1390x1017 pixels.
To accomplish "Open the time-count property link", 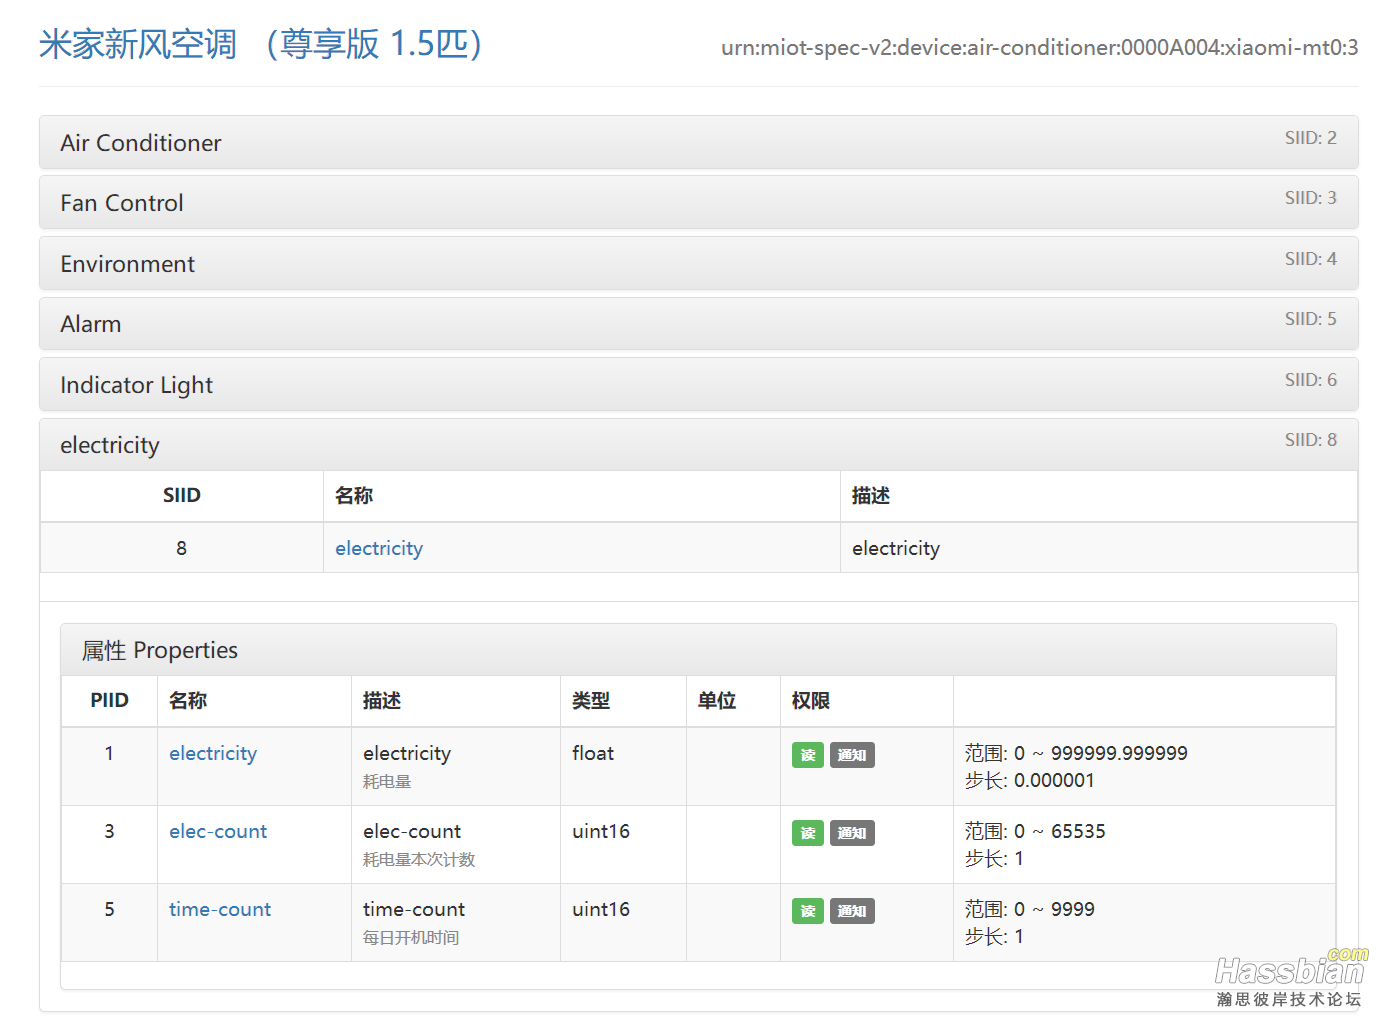I will tap(220, 909).
